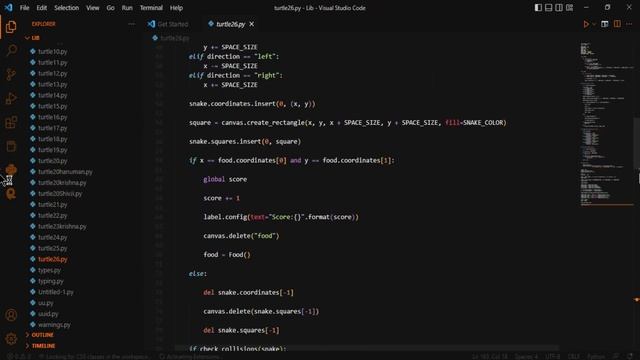
Task: Open the Help menu
Action: (x=176, y=8)
